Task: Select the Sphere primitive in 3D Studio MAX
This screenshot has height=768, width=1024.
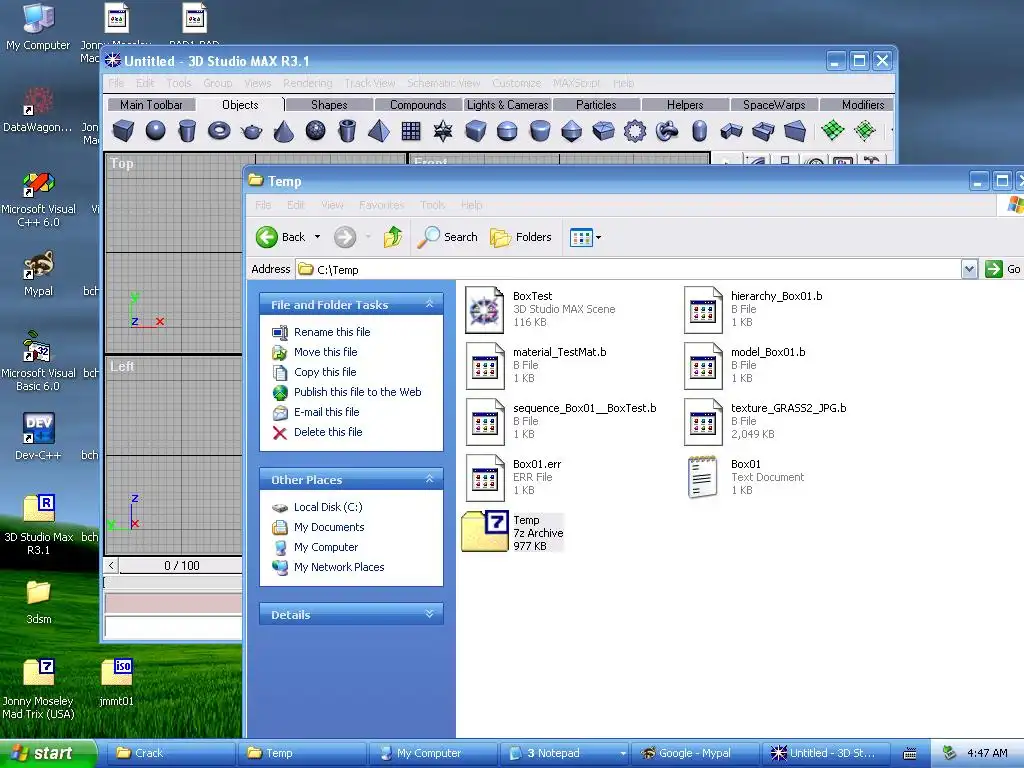Action: 155,131
